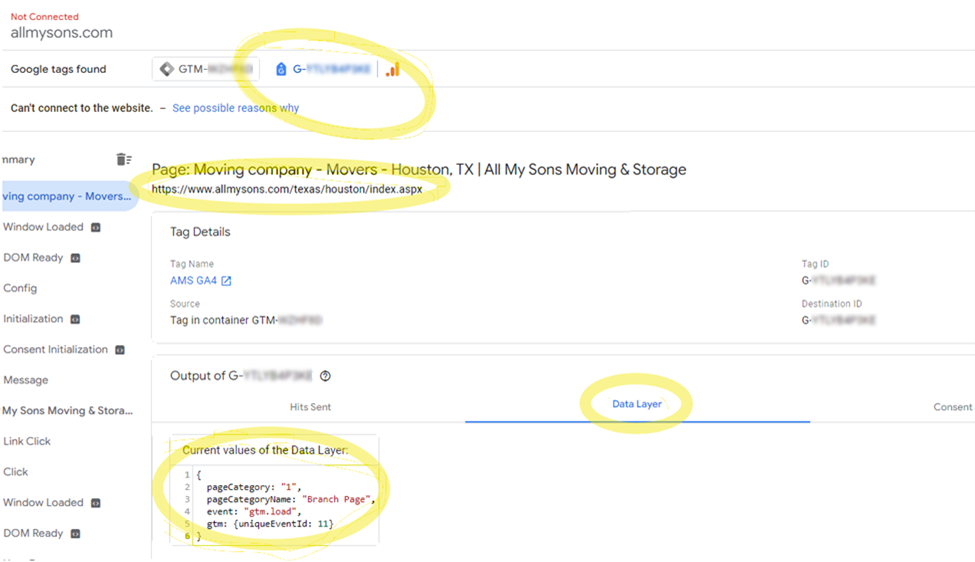975x562 pixels.
Task: Select the Consent Initialization event
Action: (55, 349)
